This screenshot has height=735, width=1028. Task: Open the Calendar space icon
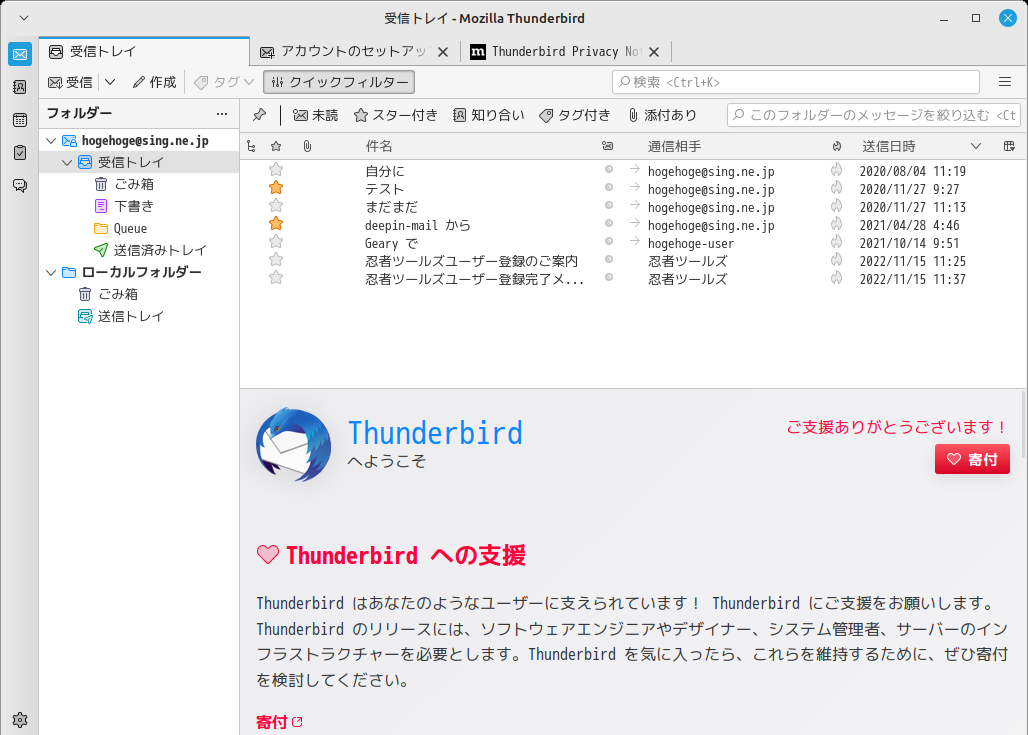coord(20,120)
